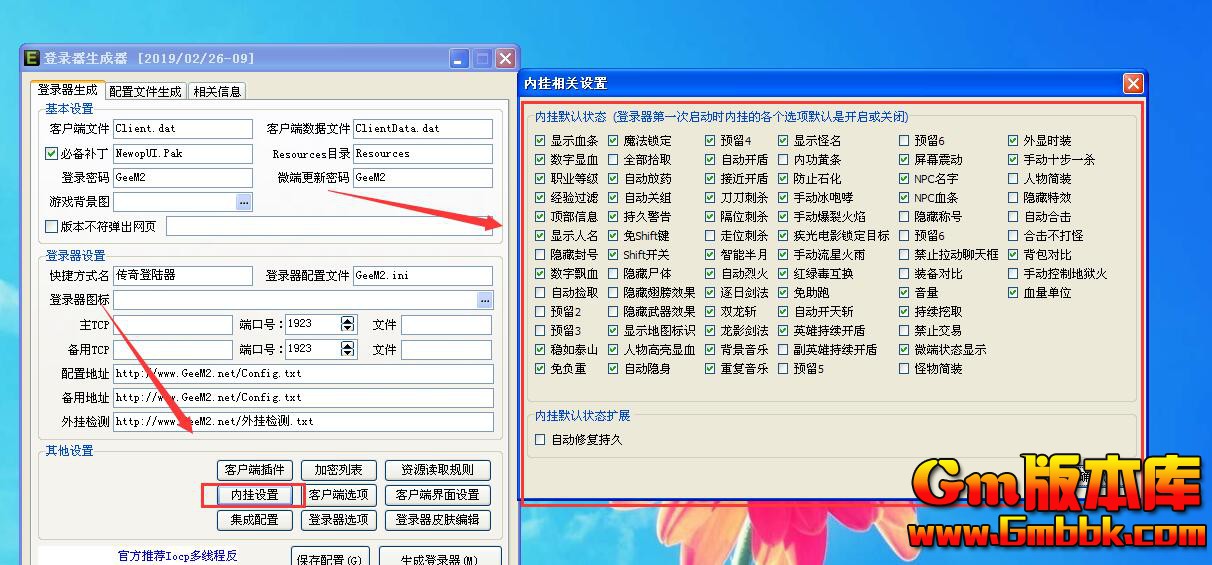1212x565 pixels.
Task: Toggle 自动开盾 checkbox
Action: (711, 160)
